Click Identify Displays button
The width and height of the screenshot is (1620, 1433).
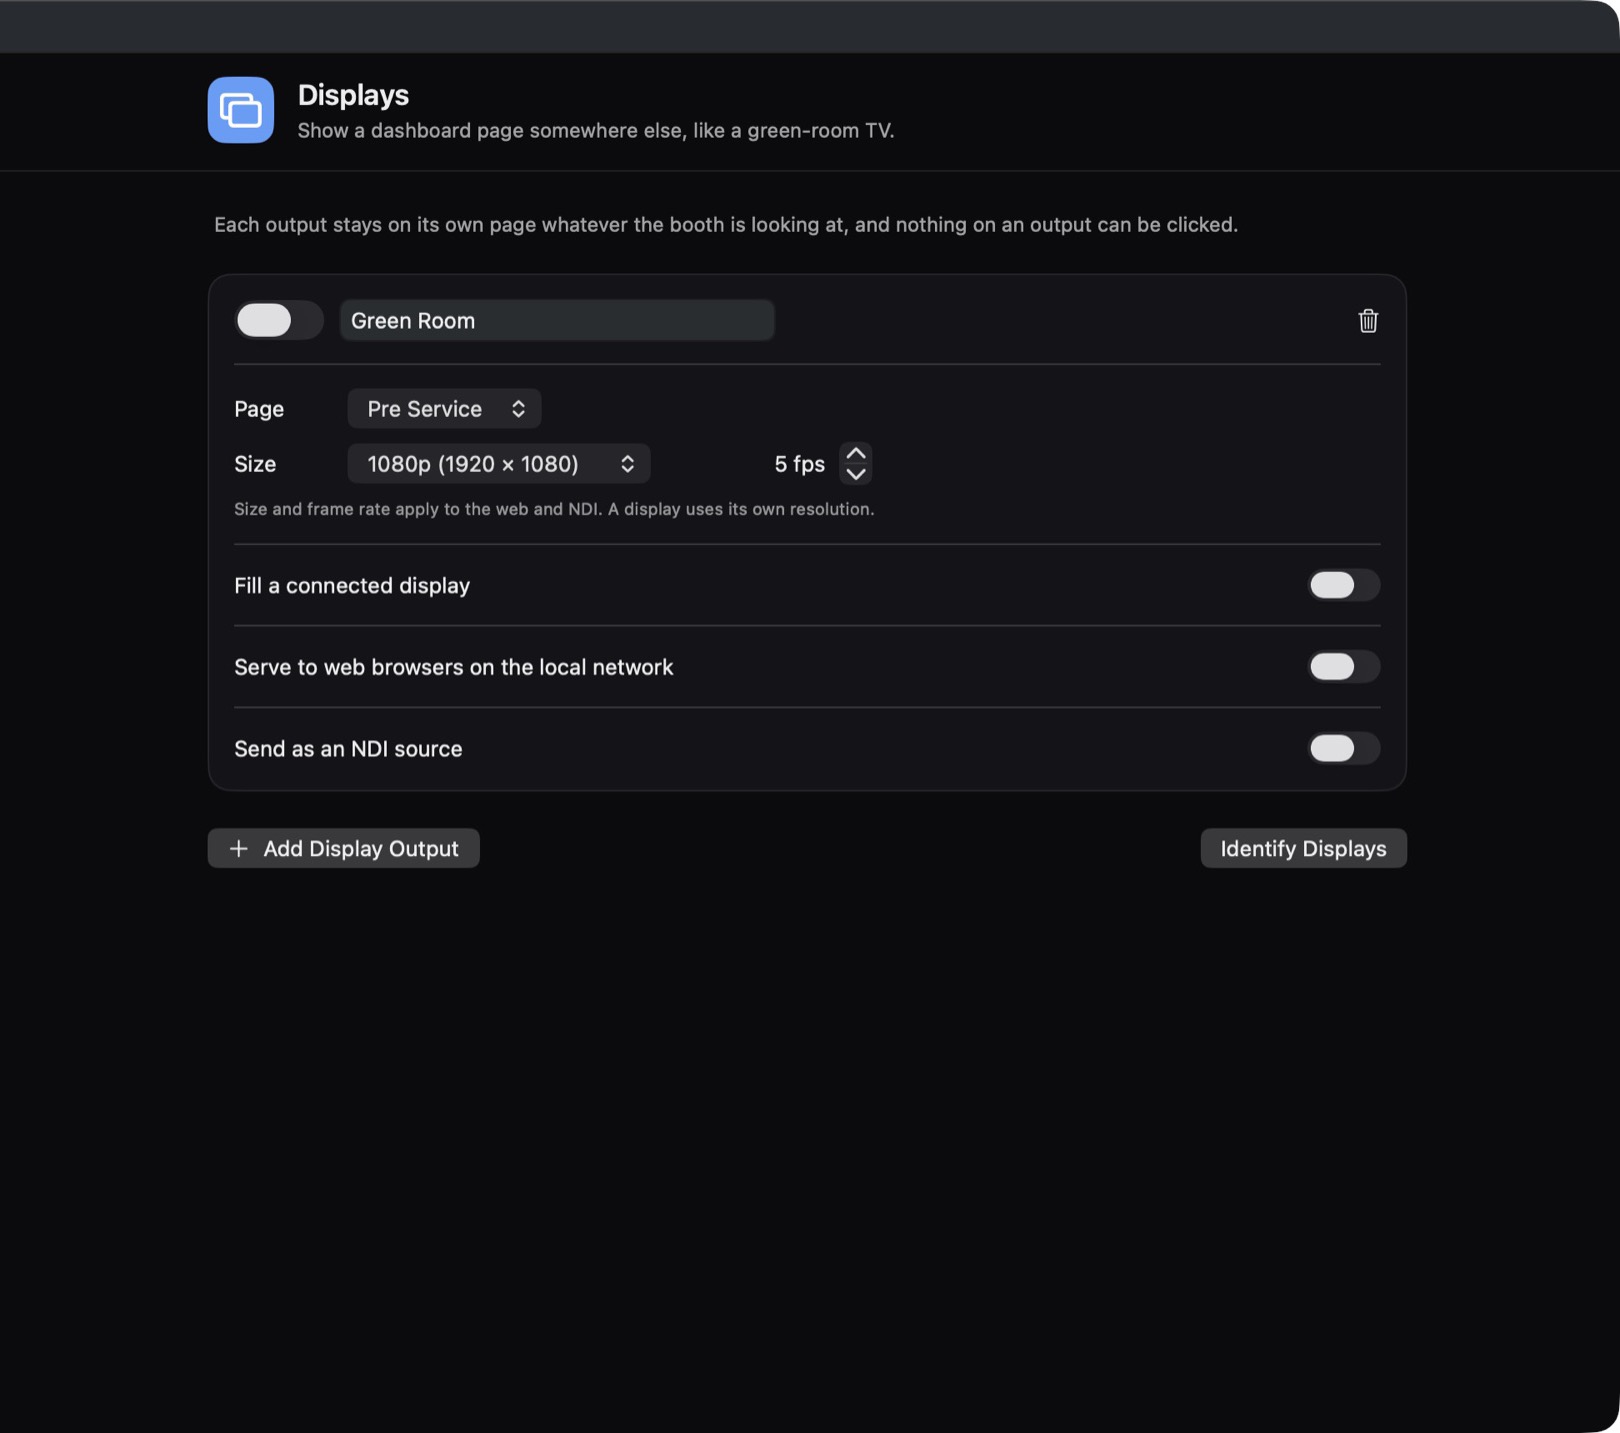coord(1303,848)
